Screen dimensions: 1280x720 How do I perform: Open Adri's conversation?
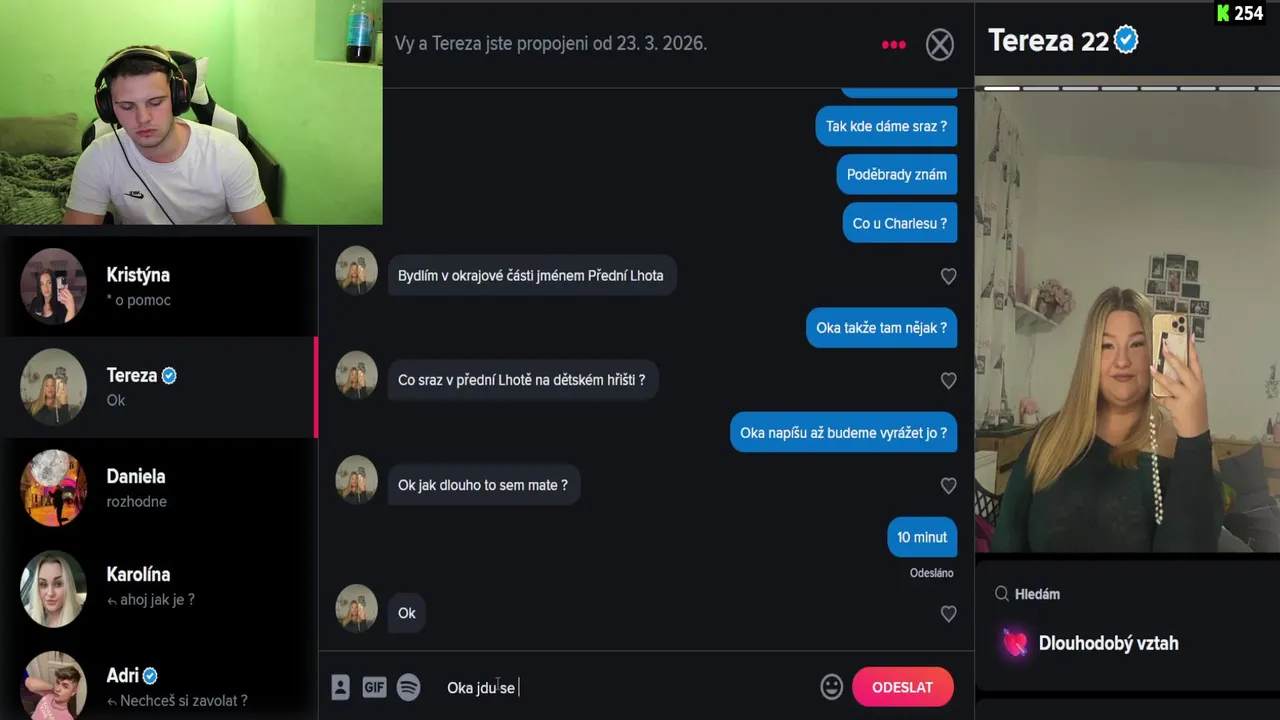(x=159, y=685)
